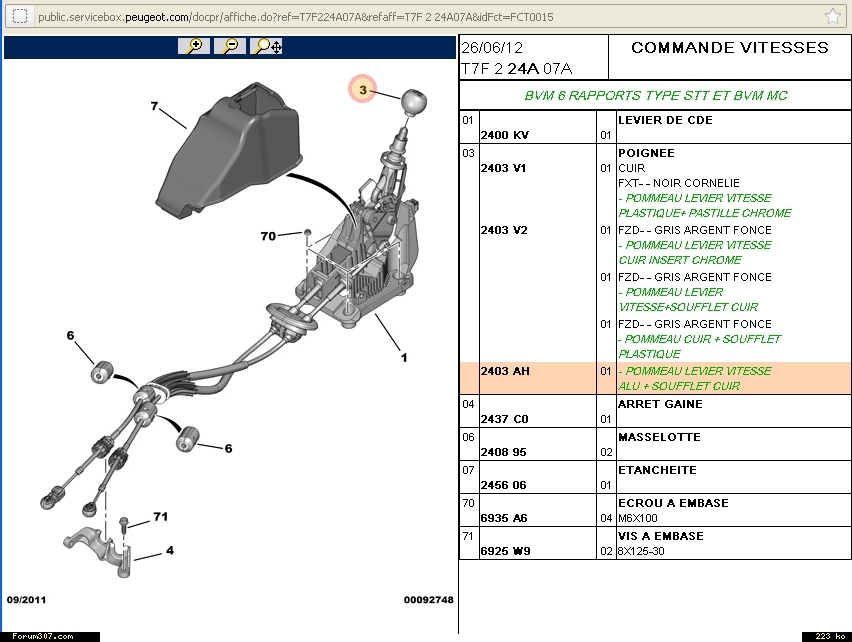Click the zoom out magnifier icon

tap(230, 46)
